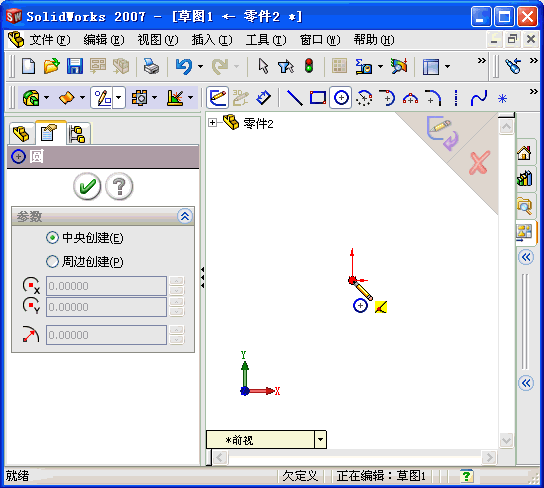The image size is (544, 488).
Task: Select the Line sketch tool
Action: [295, 97]
